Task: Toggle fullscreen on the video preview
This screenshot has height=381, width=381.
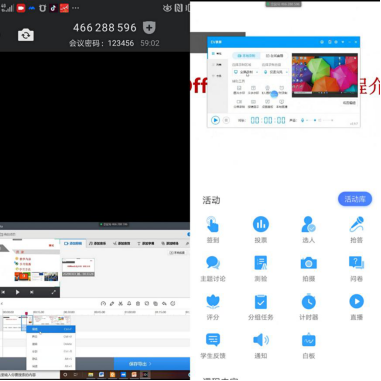Action: (x=53, y=292)
